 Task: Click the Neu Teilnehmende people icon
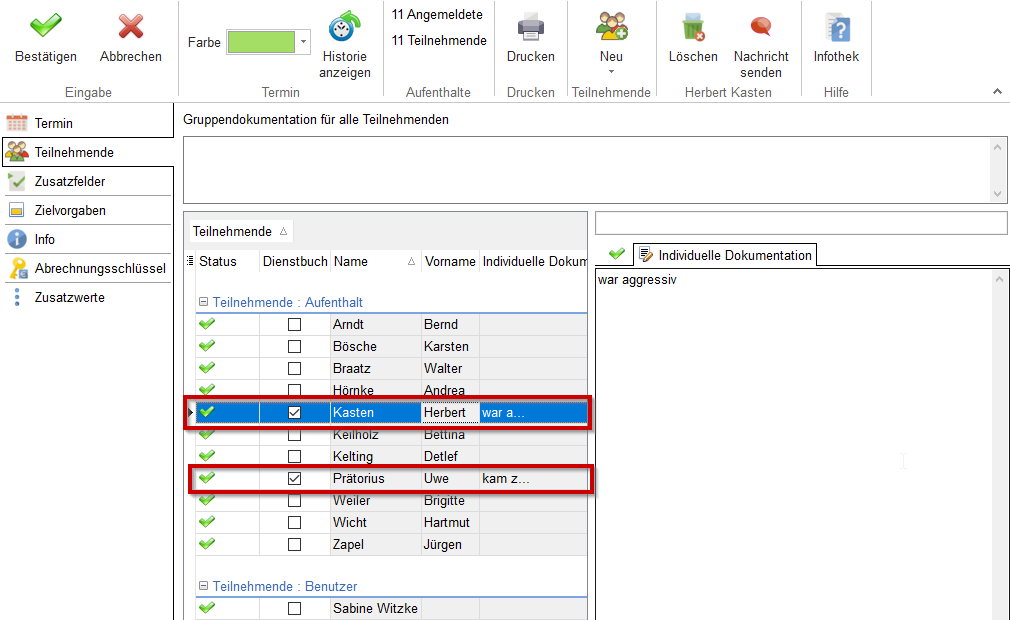click(611, 27)
